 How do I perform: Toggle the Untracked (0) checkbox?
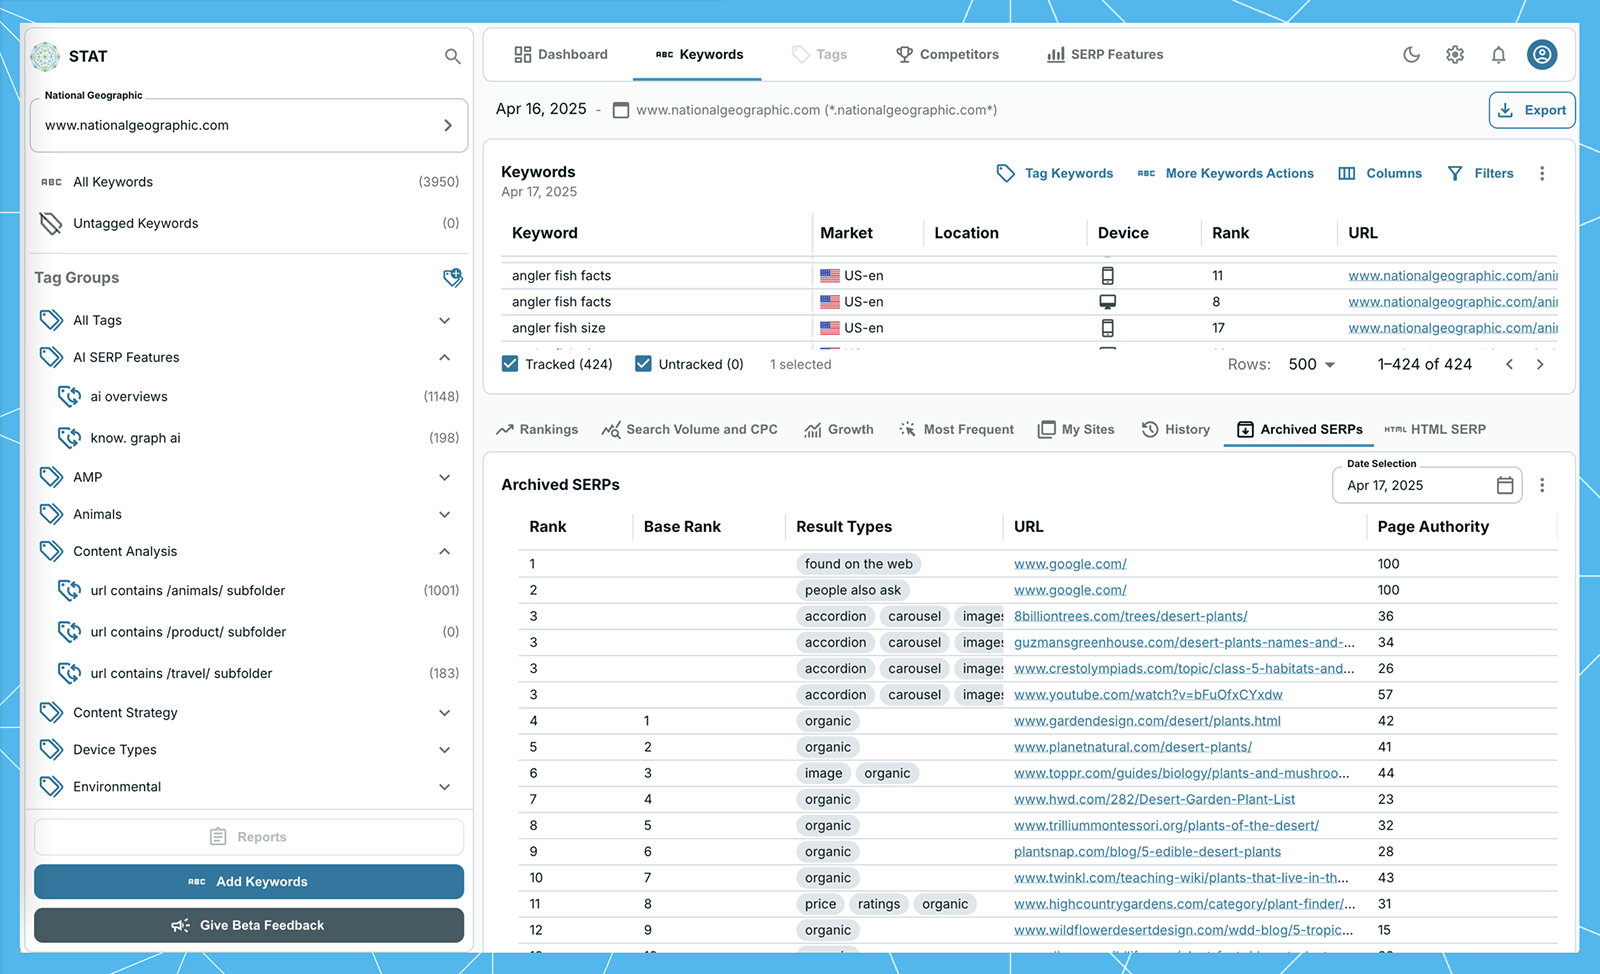643,364
